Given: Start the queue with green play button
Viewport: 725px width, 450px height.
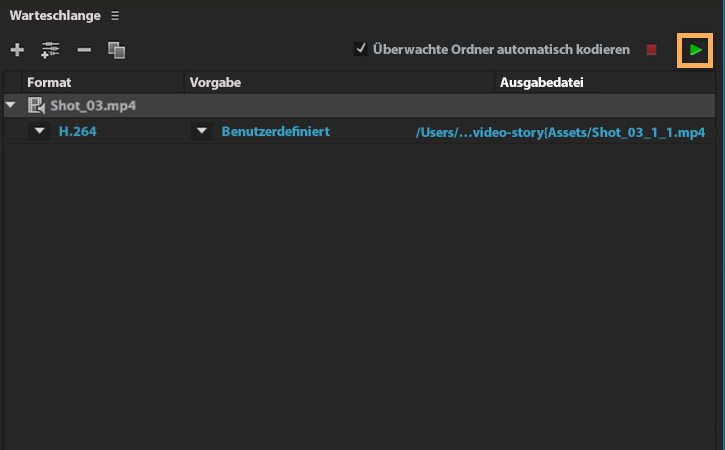Looking at the screenshot, I should pyautogui.click(x=696, y=49).
